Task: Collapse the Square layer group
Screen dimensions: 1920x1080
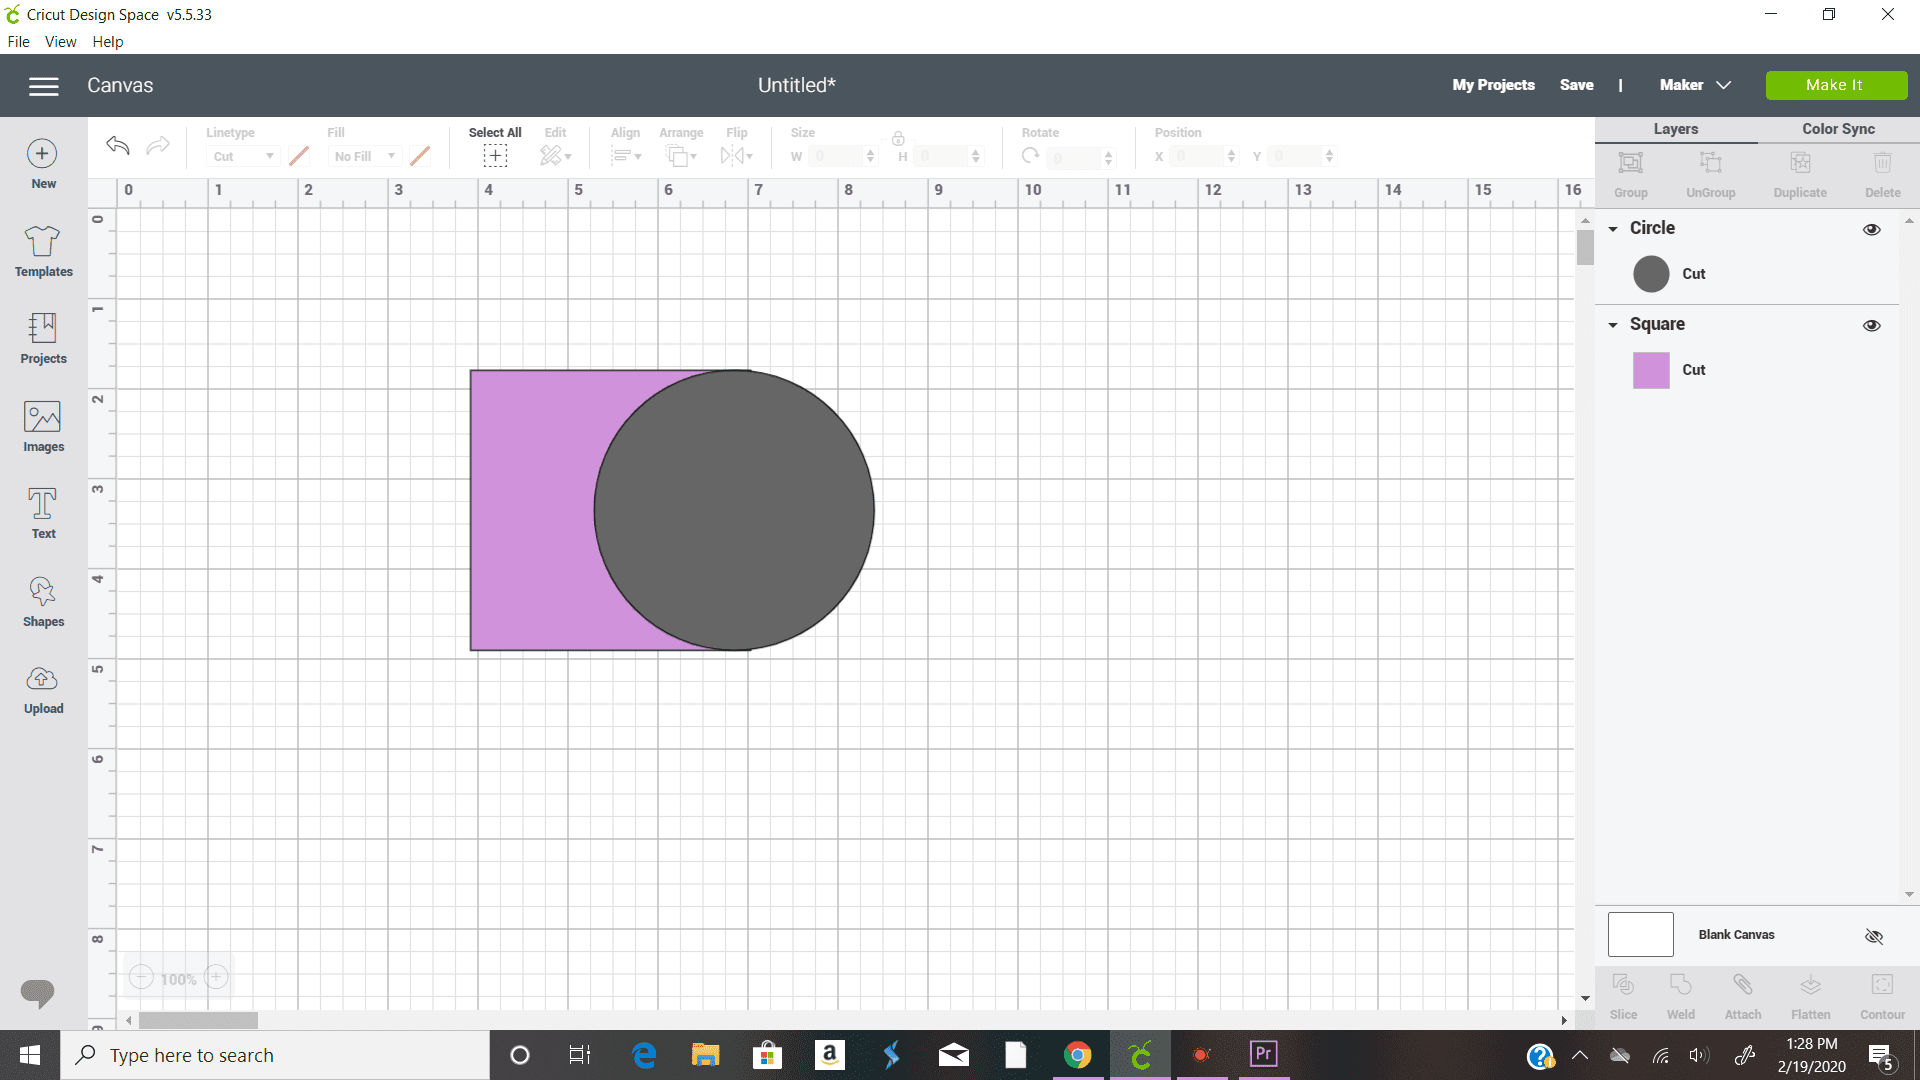Action: tap(1613, 325)
